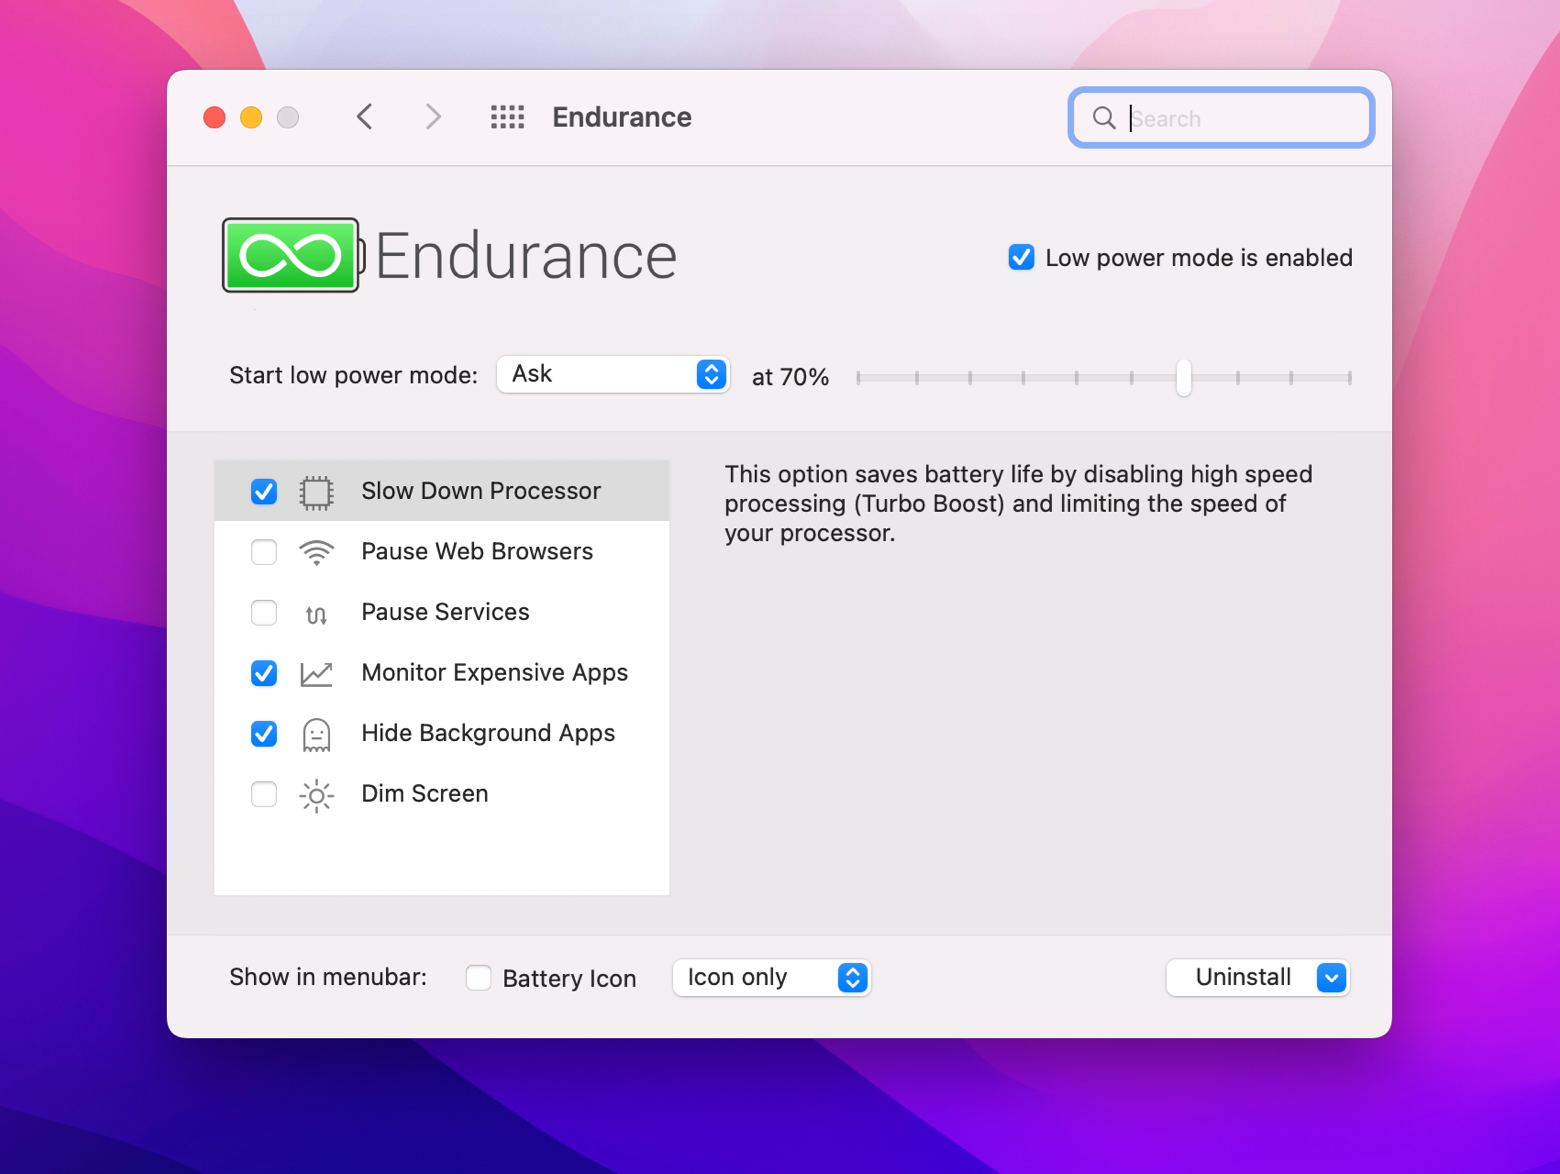Open the grid show-all icon in the toolbar
This screenshot has width=1560, height=1174.
point(507,117)
